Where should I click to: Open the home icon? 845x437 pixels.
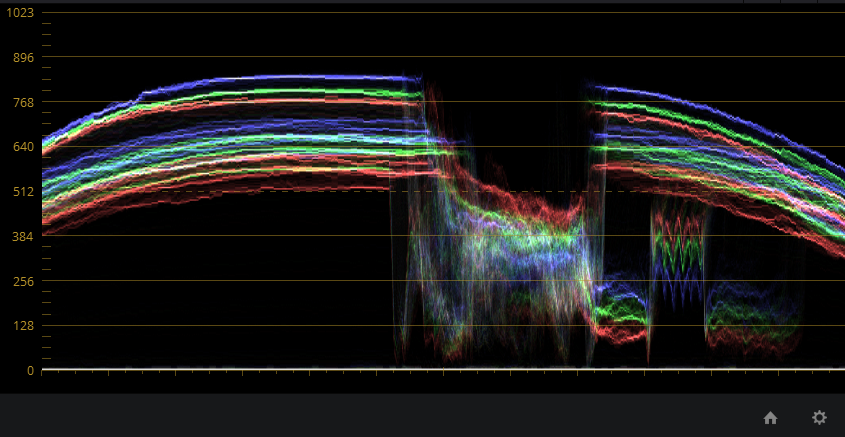coord(770,418)
